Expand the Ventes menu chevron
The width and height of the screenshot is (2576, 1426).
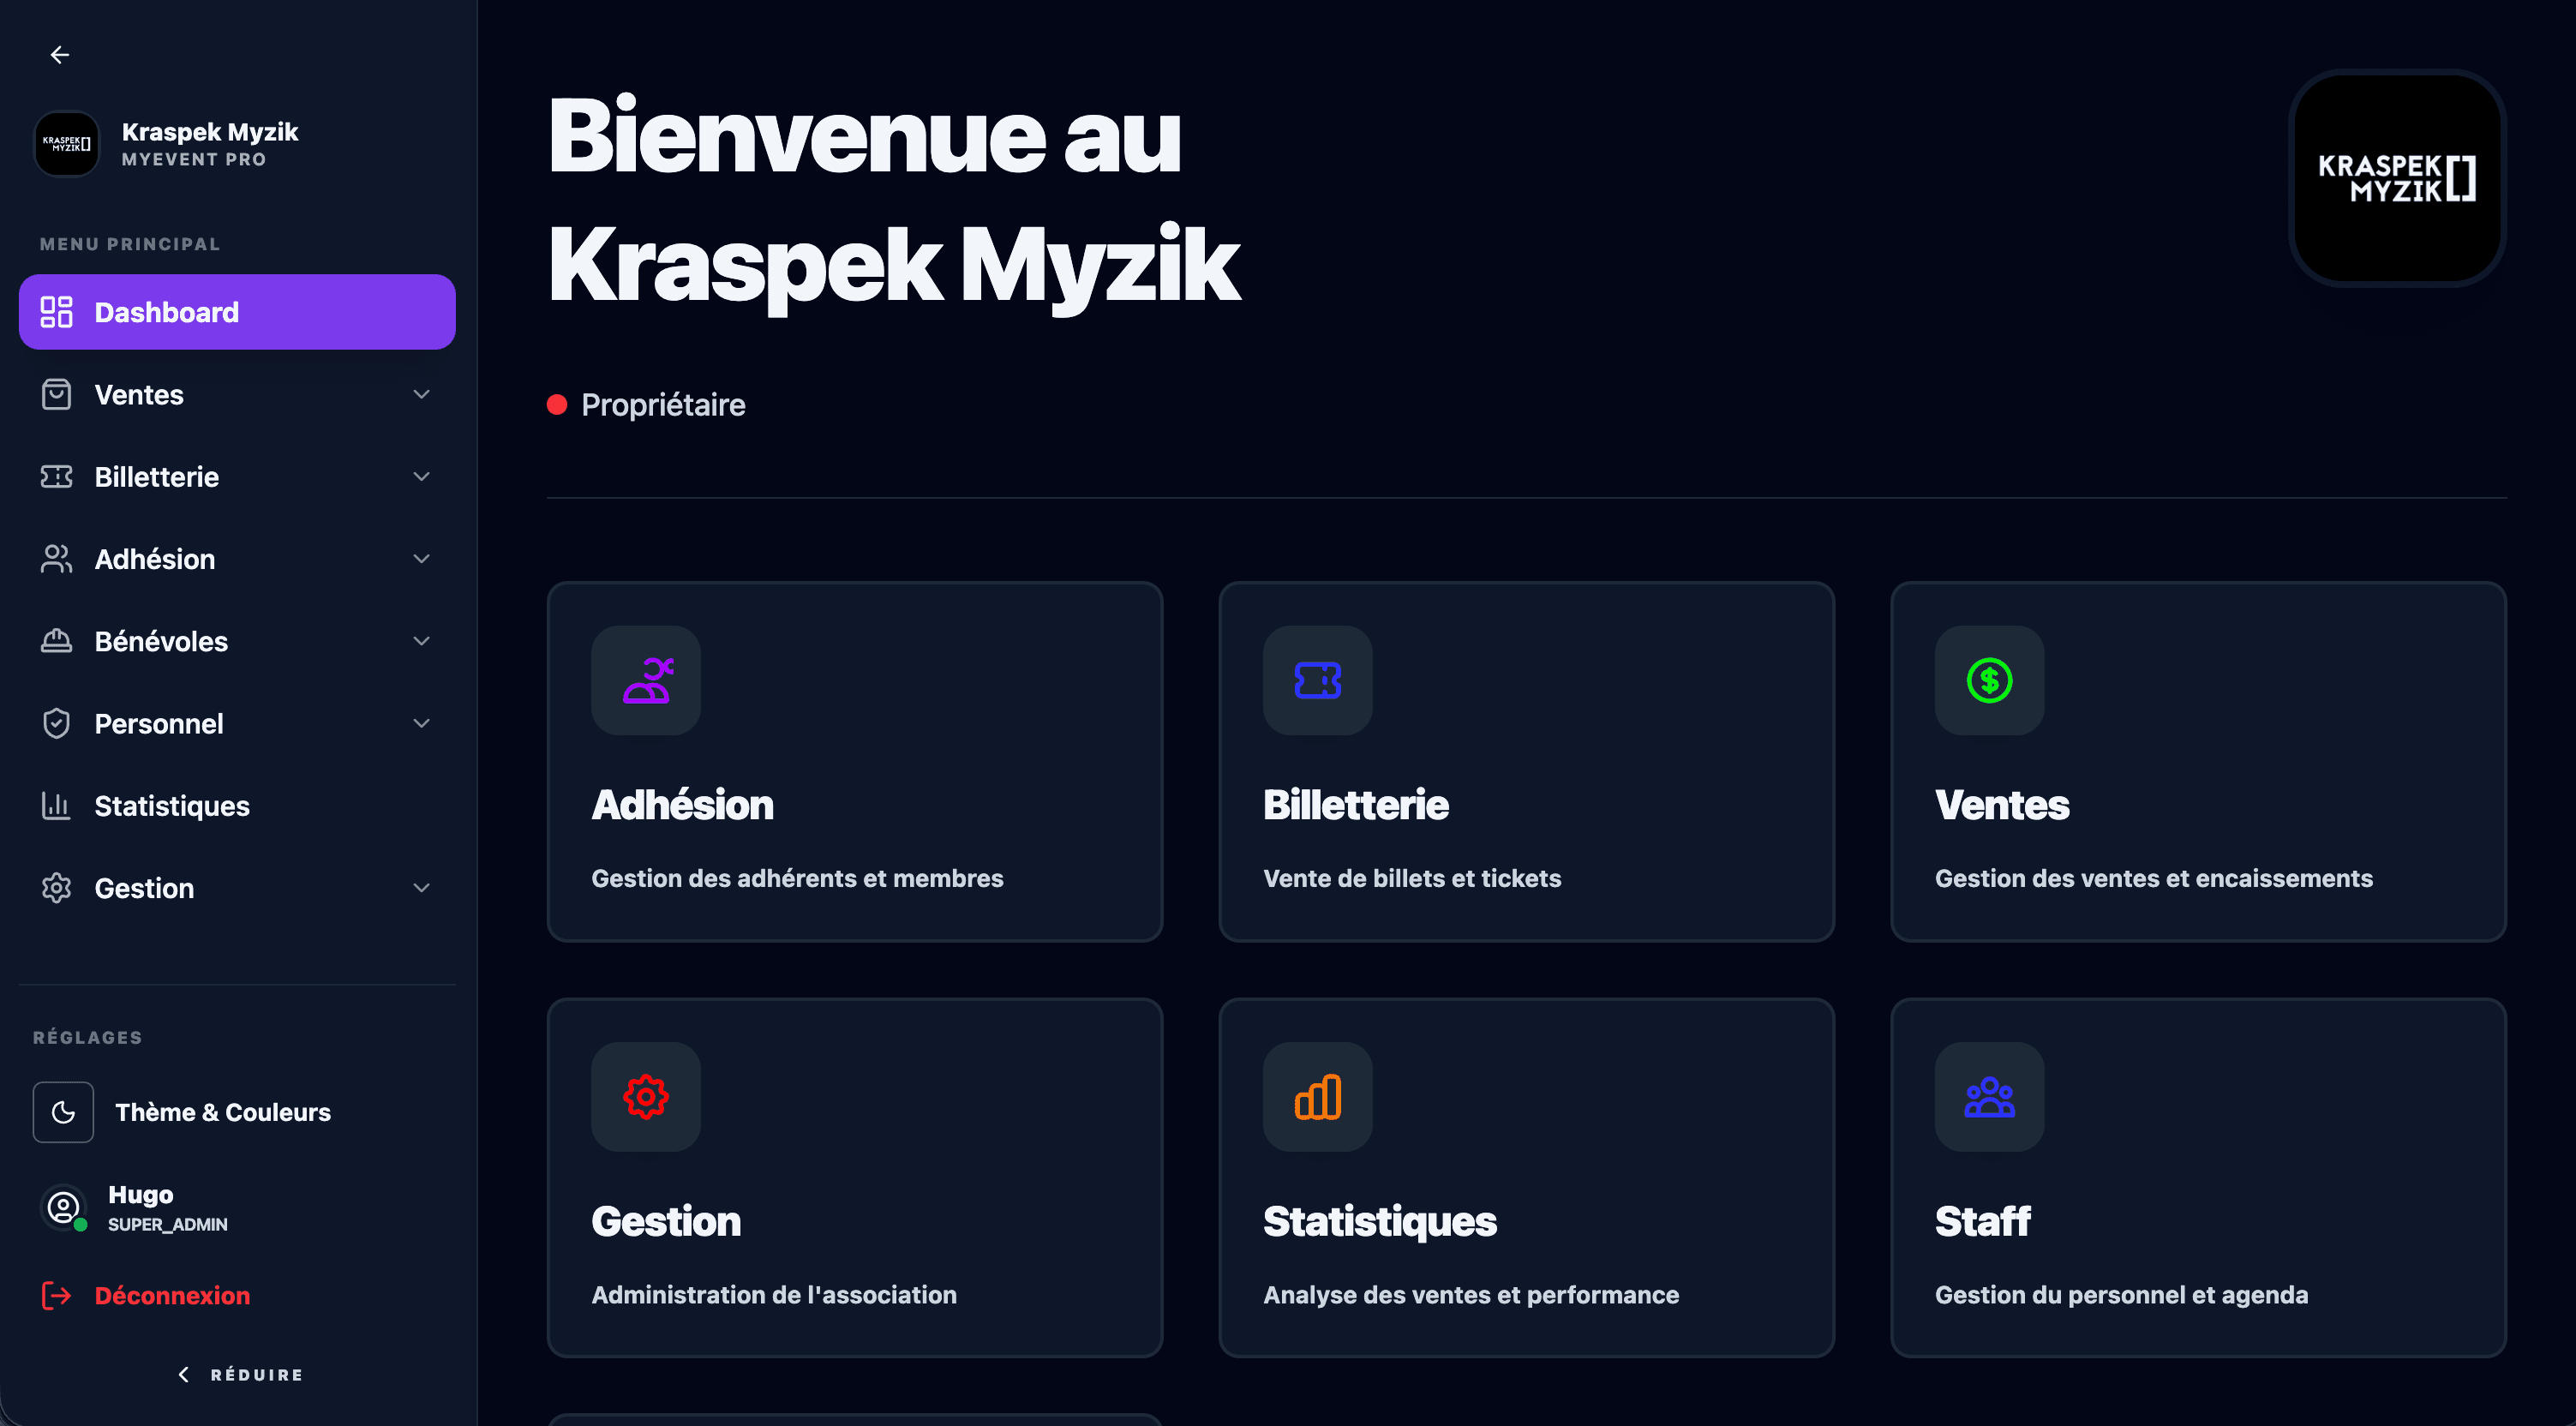[x=422, y=394]
